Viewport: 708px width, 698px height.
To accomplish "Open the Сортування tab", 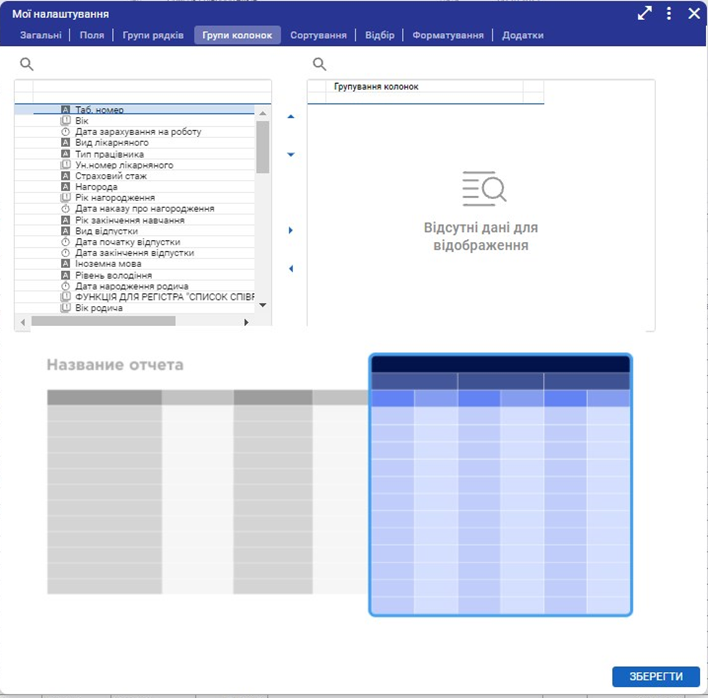I will 318,35.
